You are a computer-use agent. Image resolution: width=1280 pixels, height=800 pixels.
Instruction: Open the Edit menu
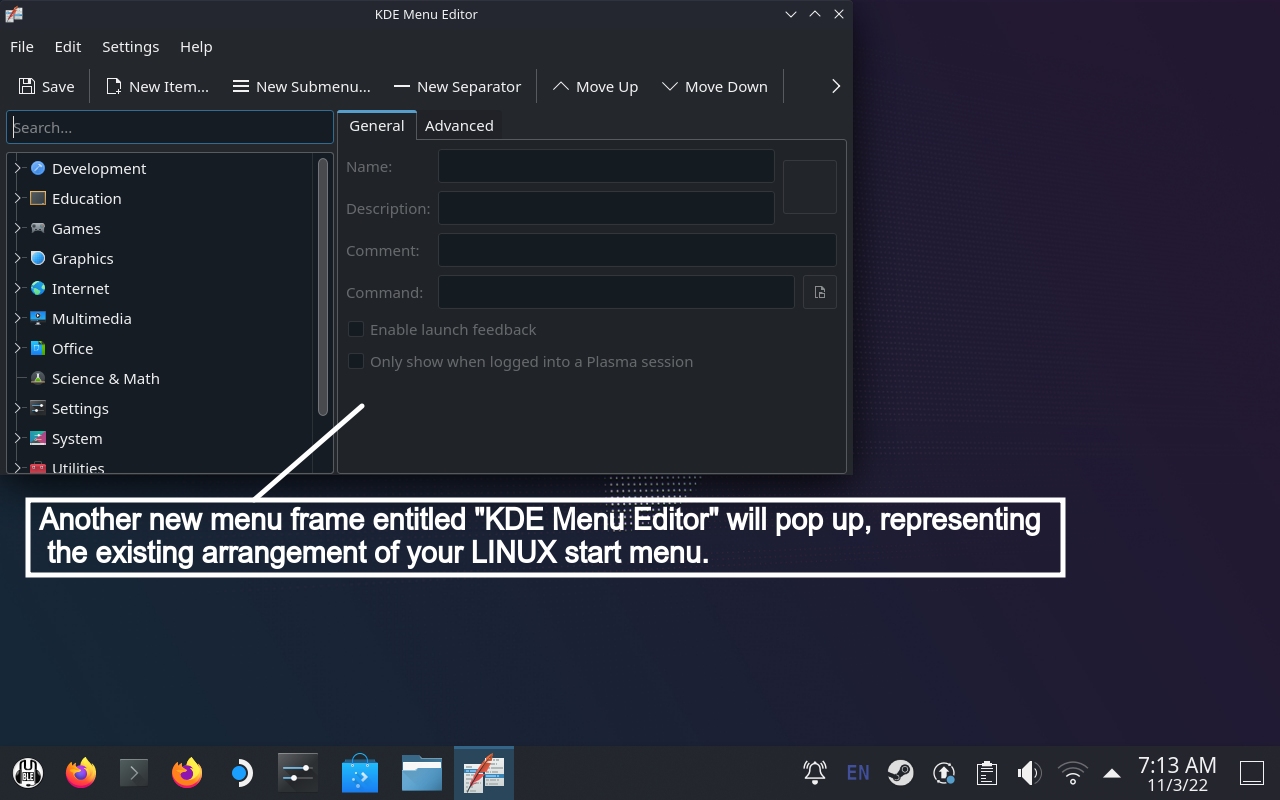tap(68, 46)
